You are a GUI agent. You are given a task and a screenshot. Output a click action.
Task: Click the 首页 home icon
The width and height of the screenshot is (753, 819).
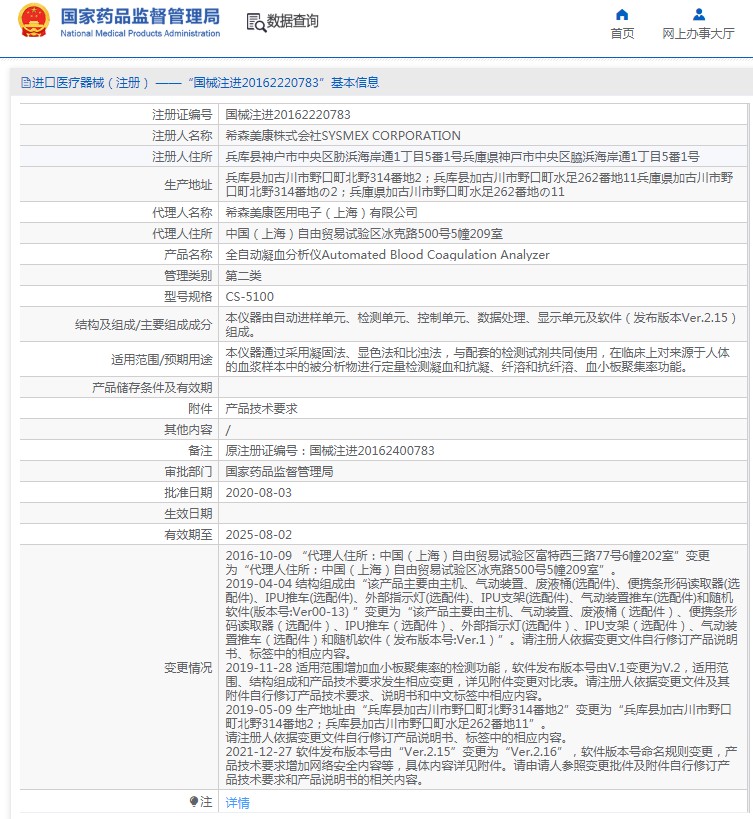pos(622,14)
